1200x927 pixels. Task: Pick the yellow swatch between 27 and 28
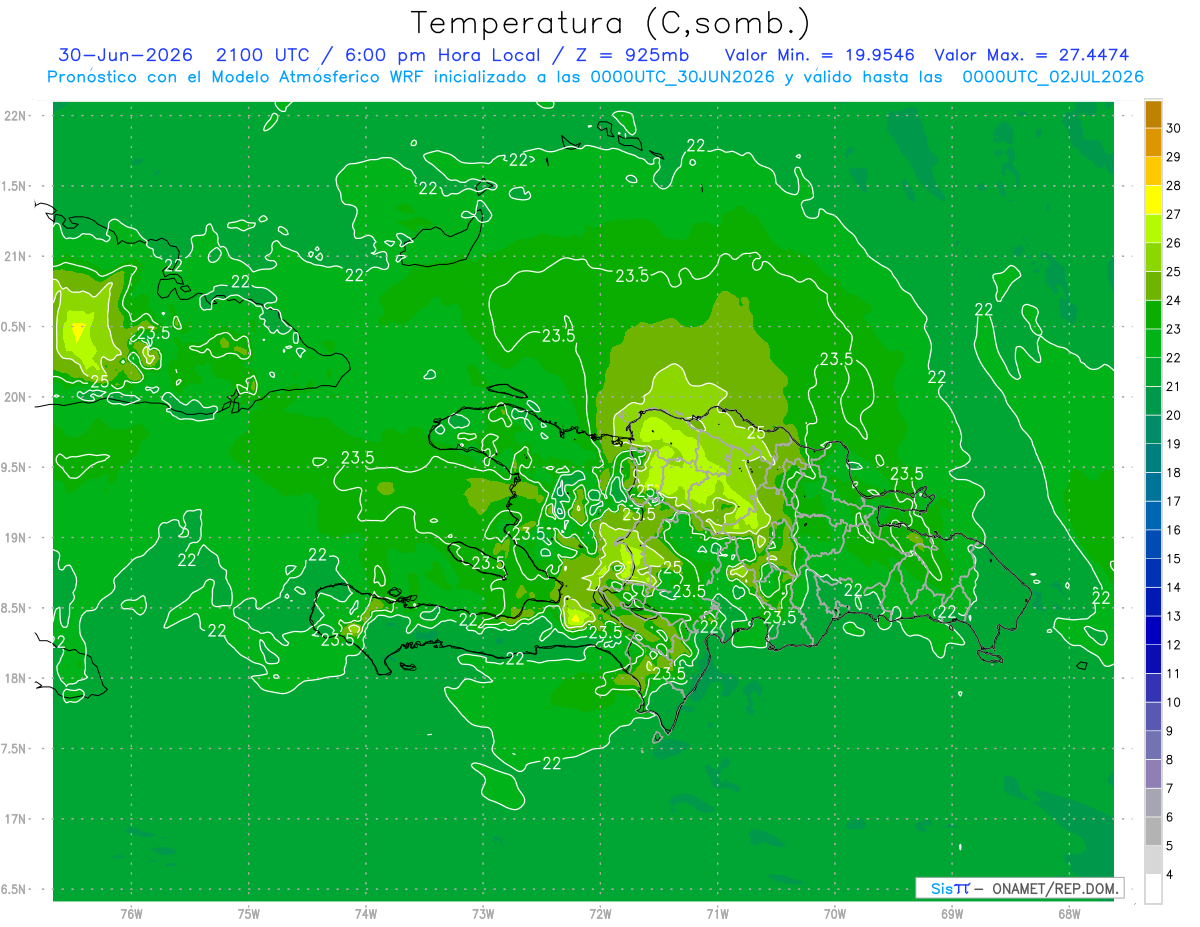[1153, 200]
